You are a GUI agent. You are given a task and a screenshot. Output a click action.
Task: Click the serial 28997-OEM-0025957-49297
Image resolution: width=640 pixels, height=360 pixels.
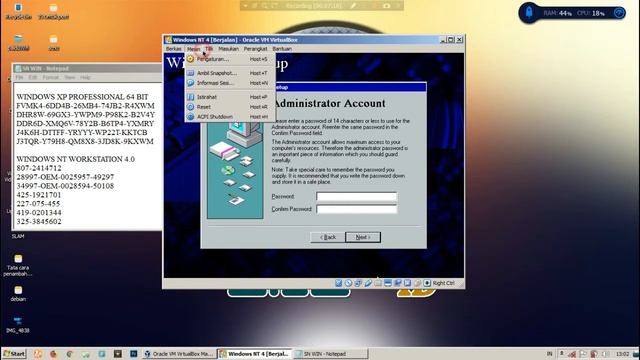pyautogui.click(x=65, y=177)
